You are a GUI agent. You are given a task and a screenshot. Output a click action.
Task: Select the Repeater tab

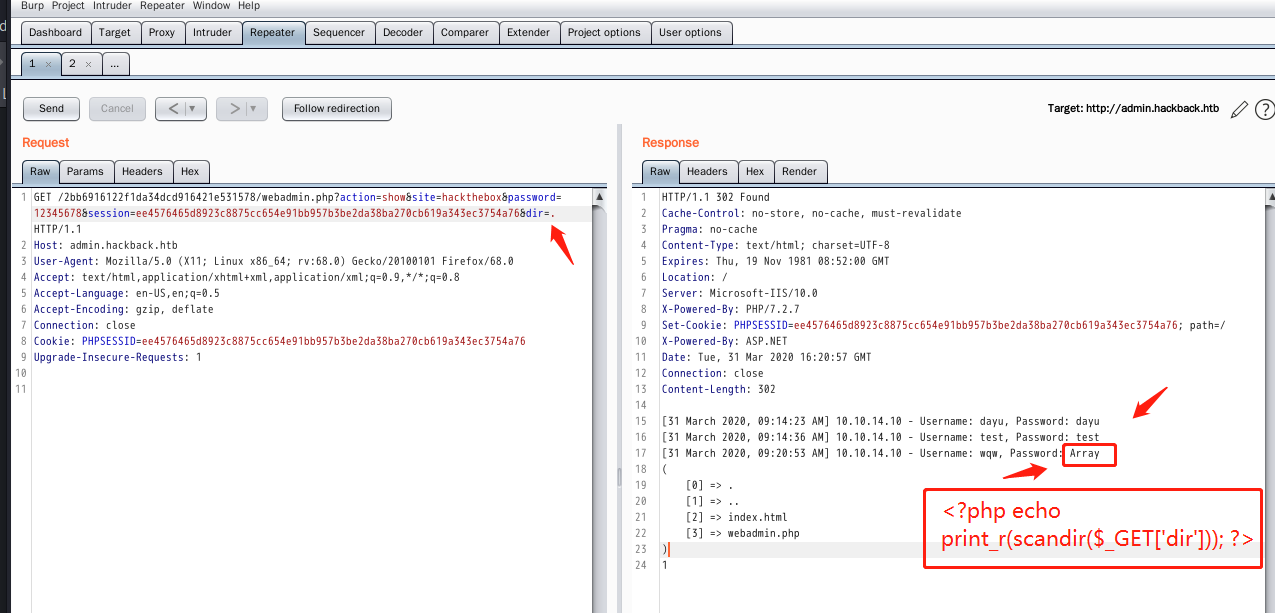(x=273, y=33)
